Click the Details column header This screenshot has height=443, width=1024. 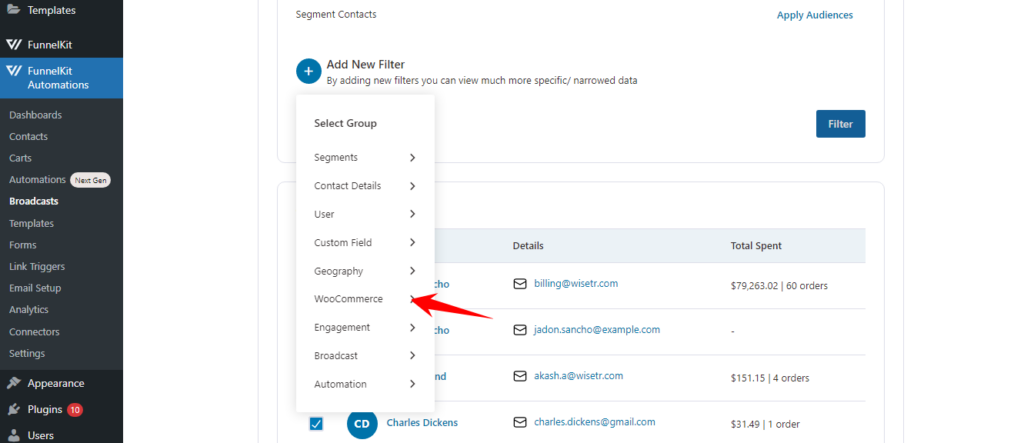(528, 246)
